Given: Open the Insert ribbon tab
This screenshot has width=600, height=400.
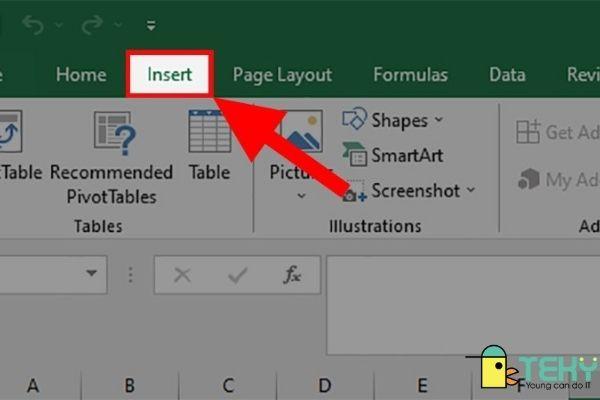Looking at the screenshot, I should [x=170, y=74].
